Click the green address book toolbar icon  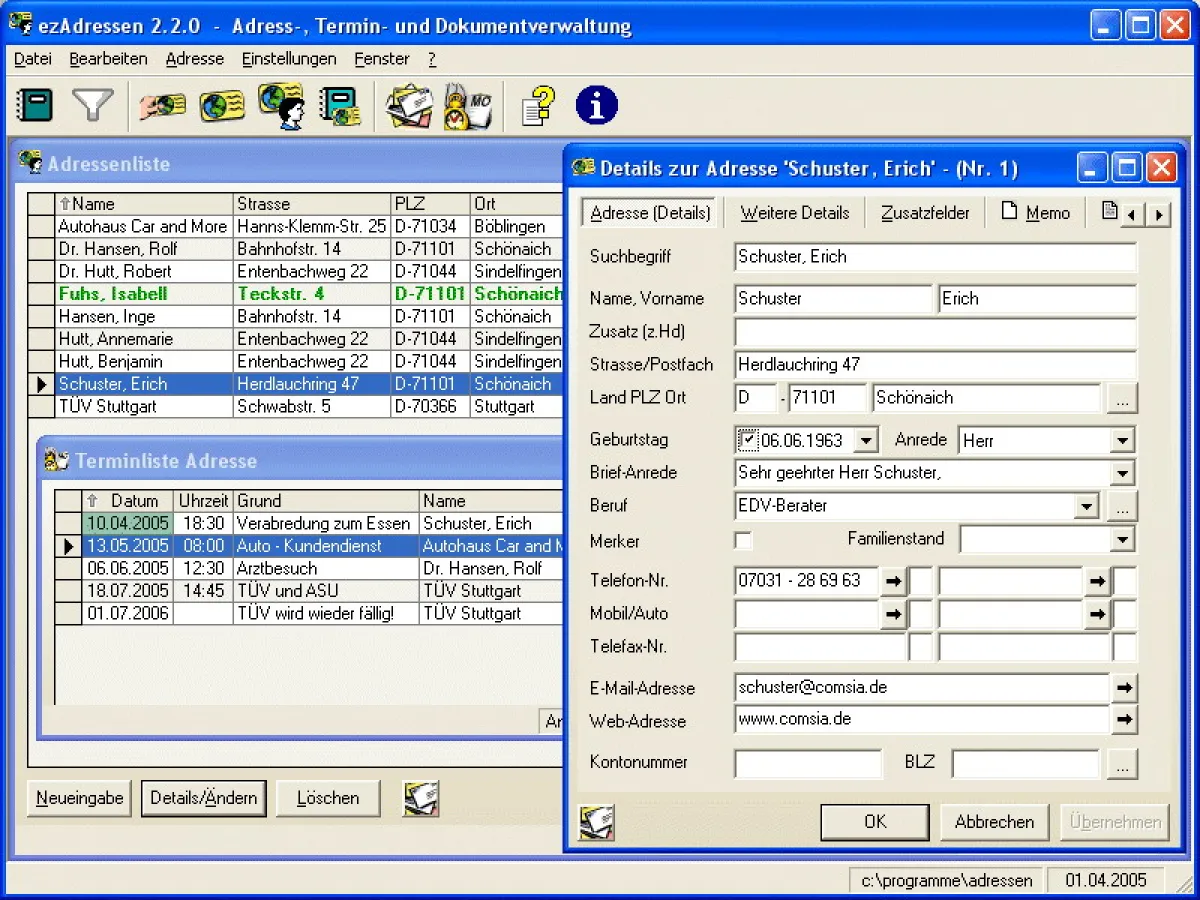36,105
